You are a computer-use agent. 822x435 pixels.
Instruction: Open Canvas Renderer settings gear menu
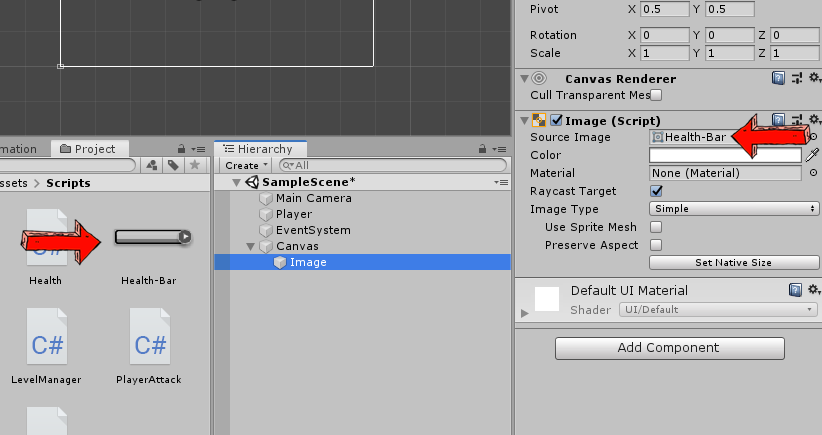pos(813,78)
